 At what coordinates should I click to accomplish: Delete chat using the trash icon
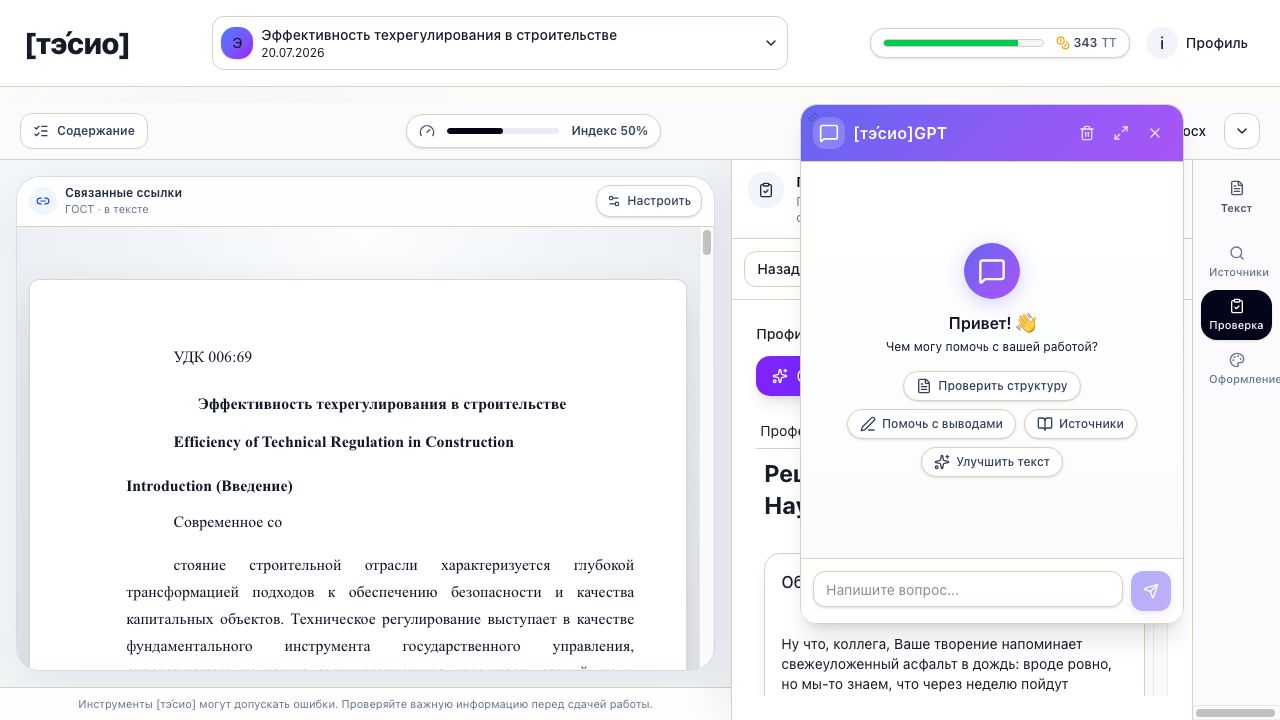[1087, 133]
